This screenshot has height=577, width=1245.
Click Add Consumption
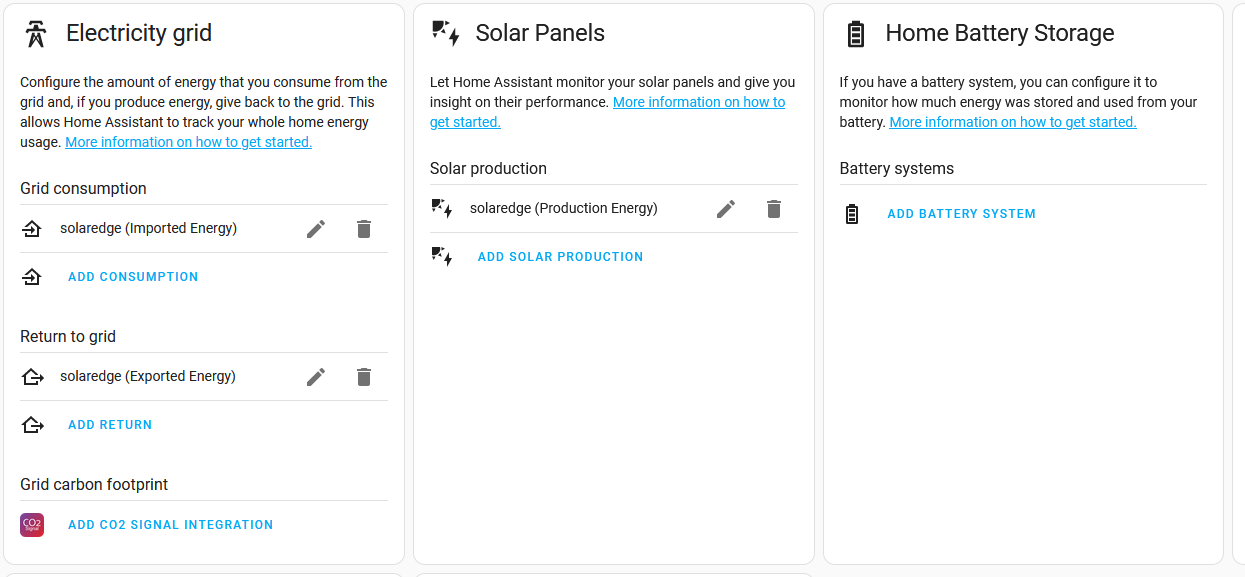point(133,276)
